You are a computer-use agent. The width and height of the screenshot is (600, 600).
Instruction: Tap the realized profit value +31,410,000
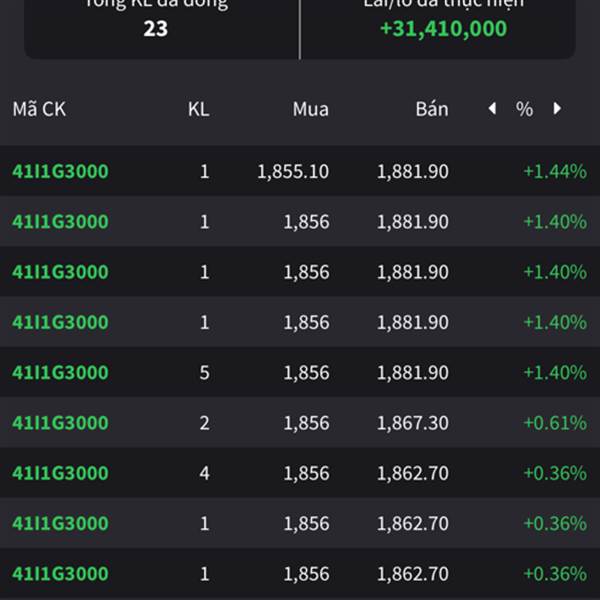pos(443,28)
